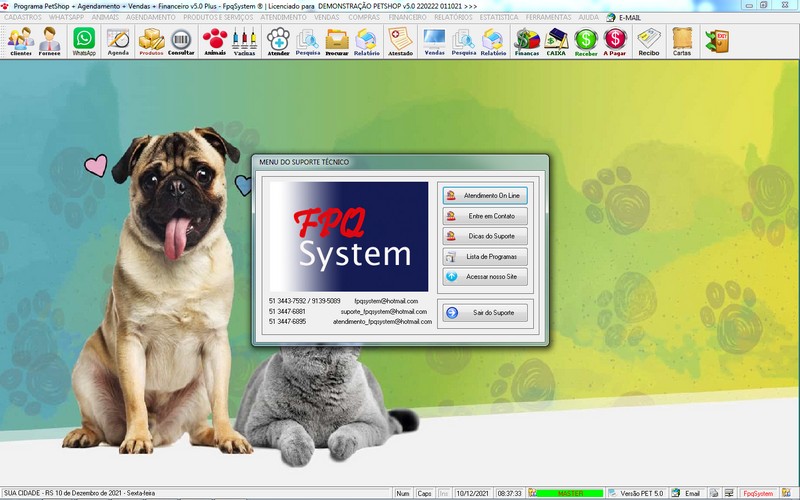The image size is (800, 500).
Task: Click the SUA CIDADE date text
Action: point(79,493)
